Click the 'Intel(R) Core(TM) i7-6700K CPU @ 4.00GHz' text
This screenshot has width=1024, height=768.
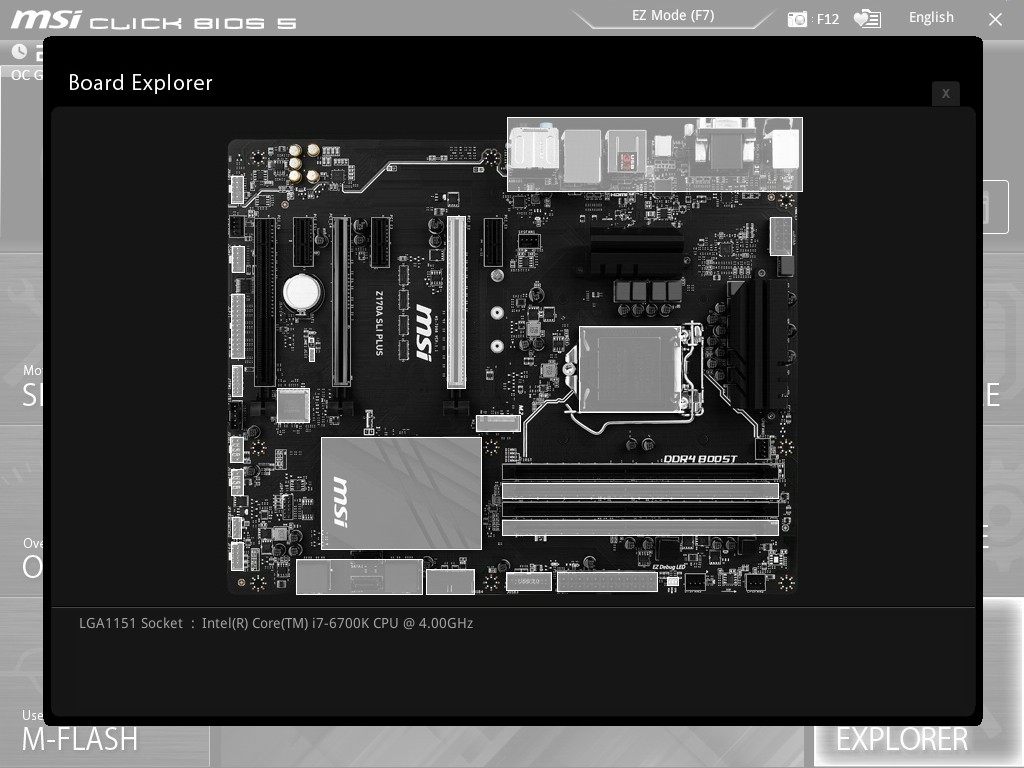337,623
